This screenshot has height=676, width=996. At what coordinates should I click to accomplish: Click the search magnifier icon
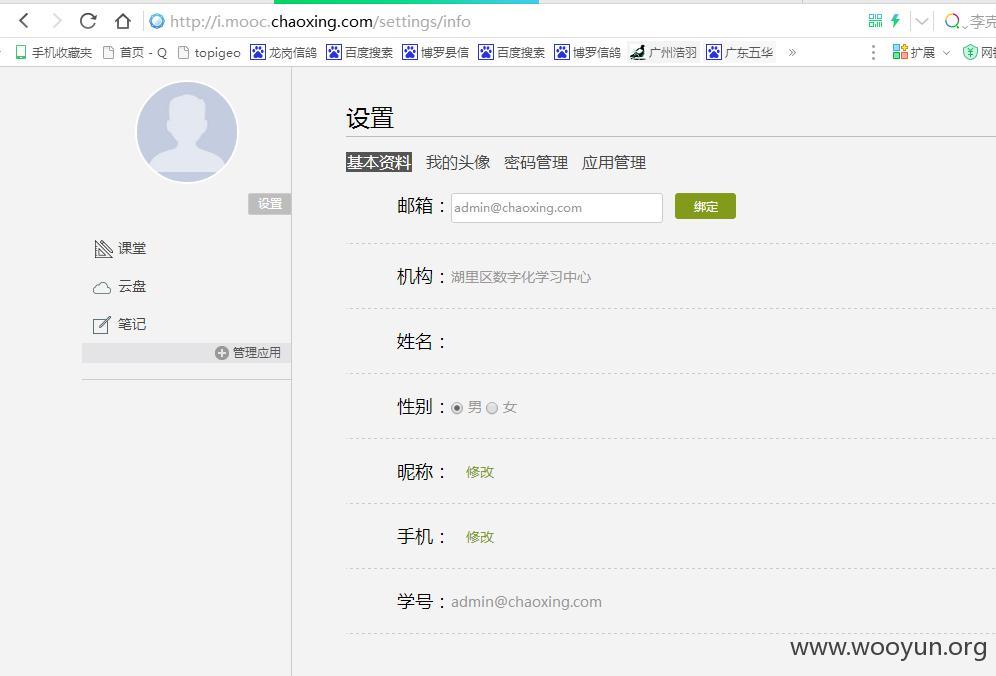[952, 22]
